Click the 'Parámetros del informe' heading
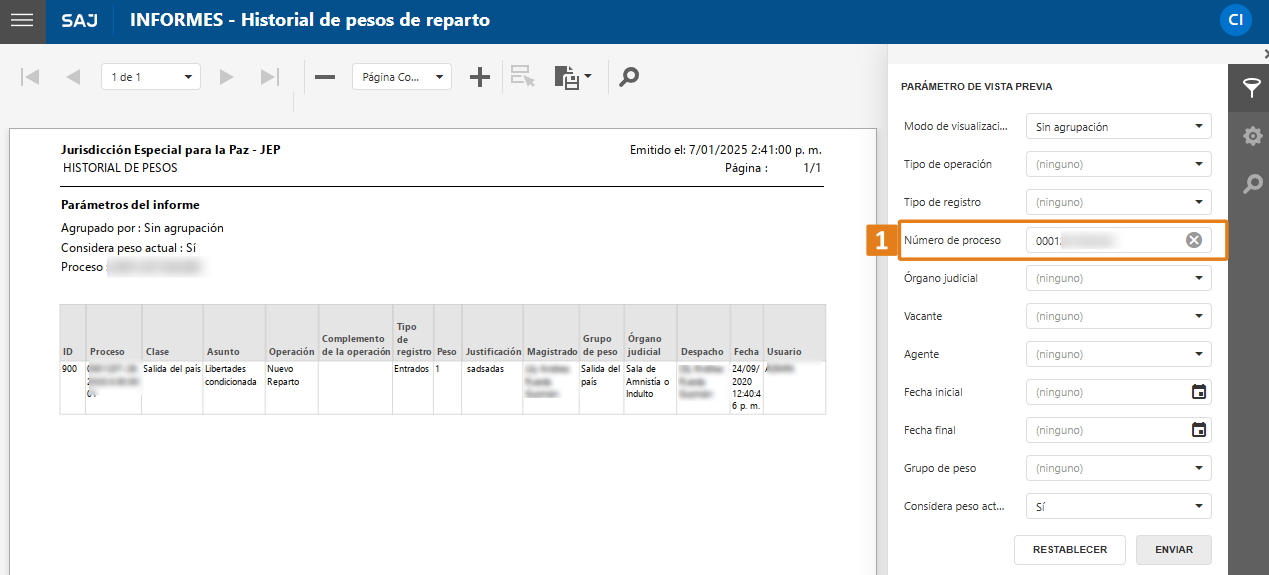Viewport: 1269px width, 575px height. (x=130, y=205)
